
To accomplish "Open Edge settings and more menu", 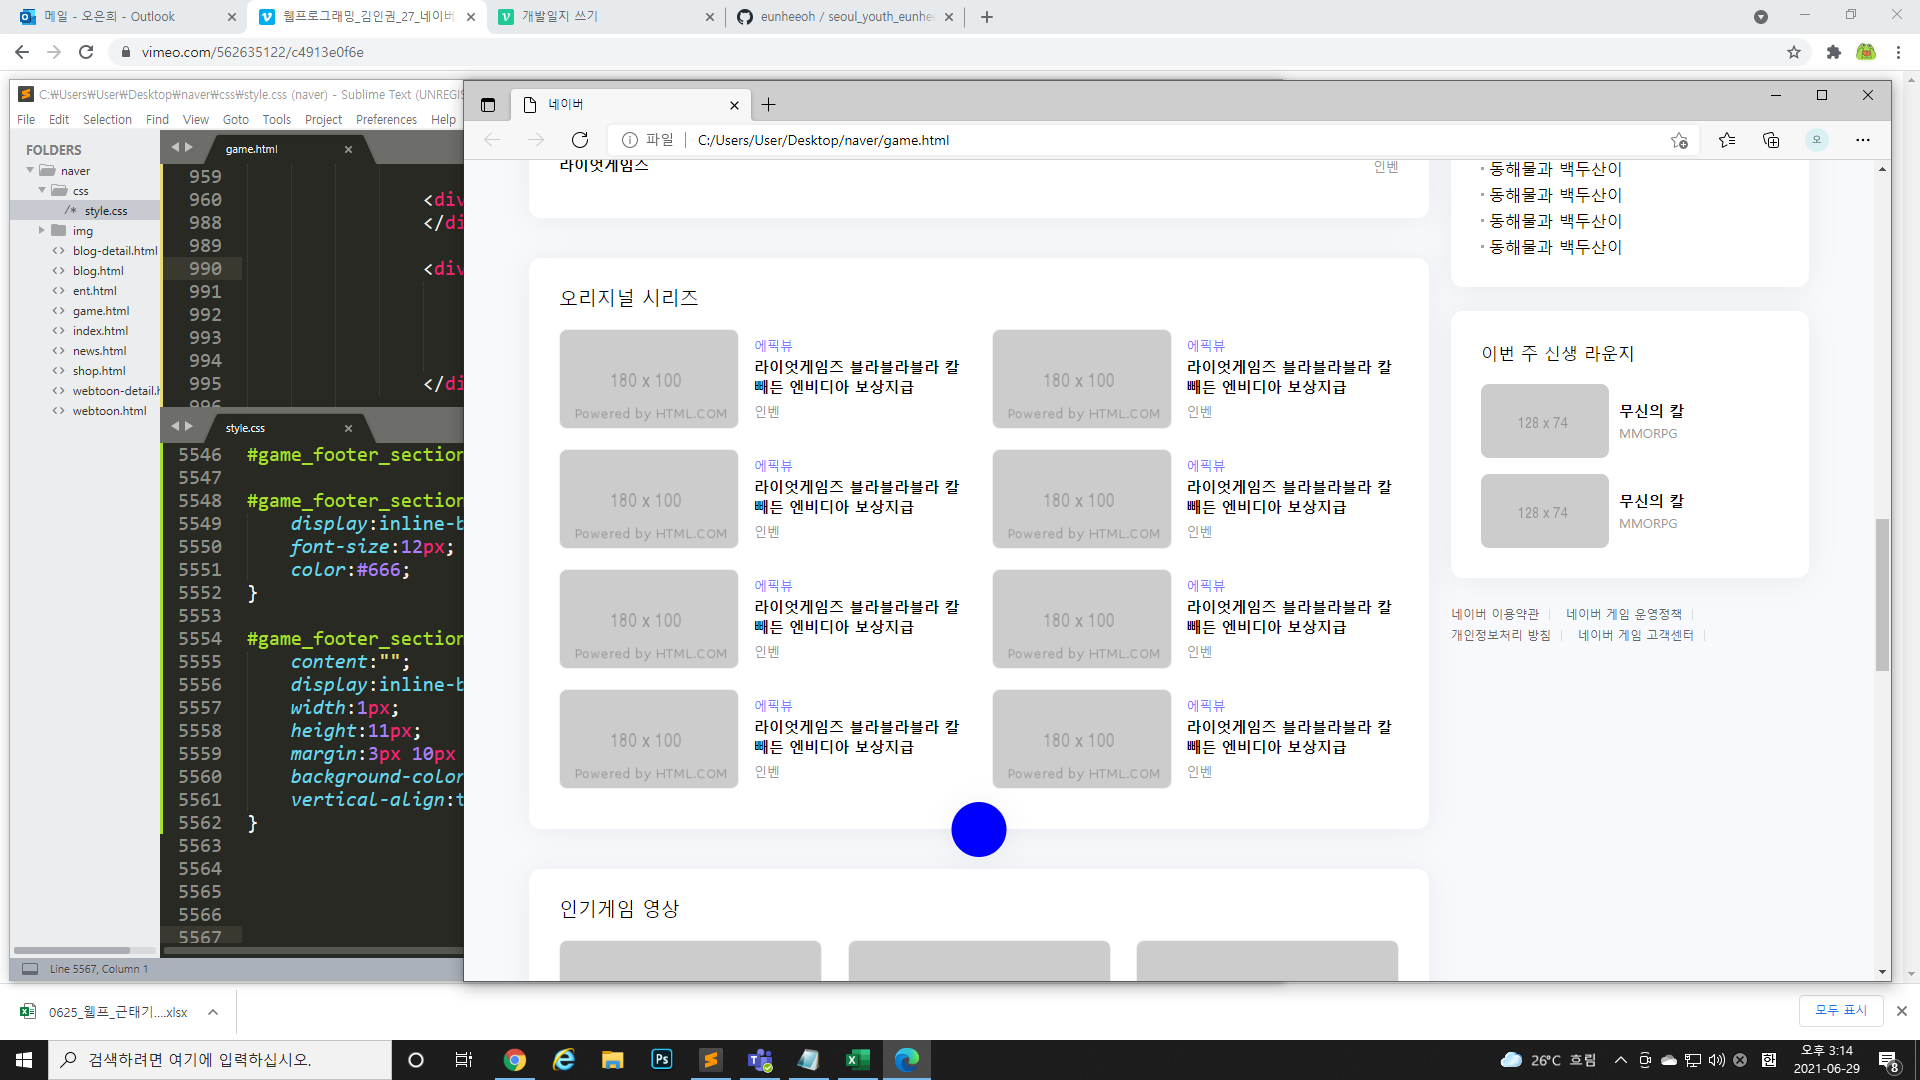I will point(1862,140).
